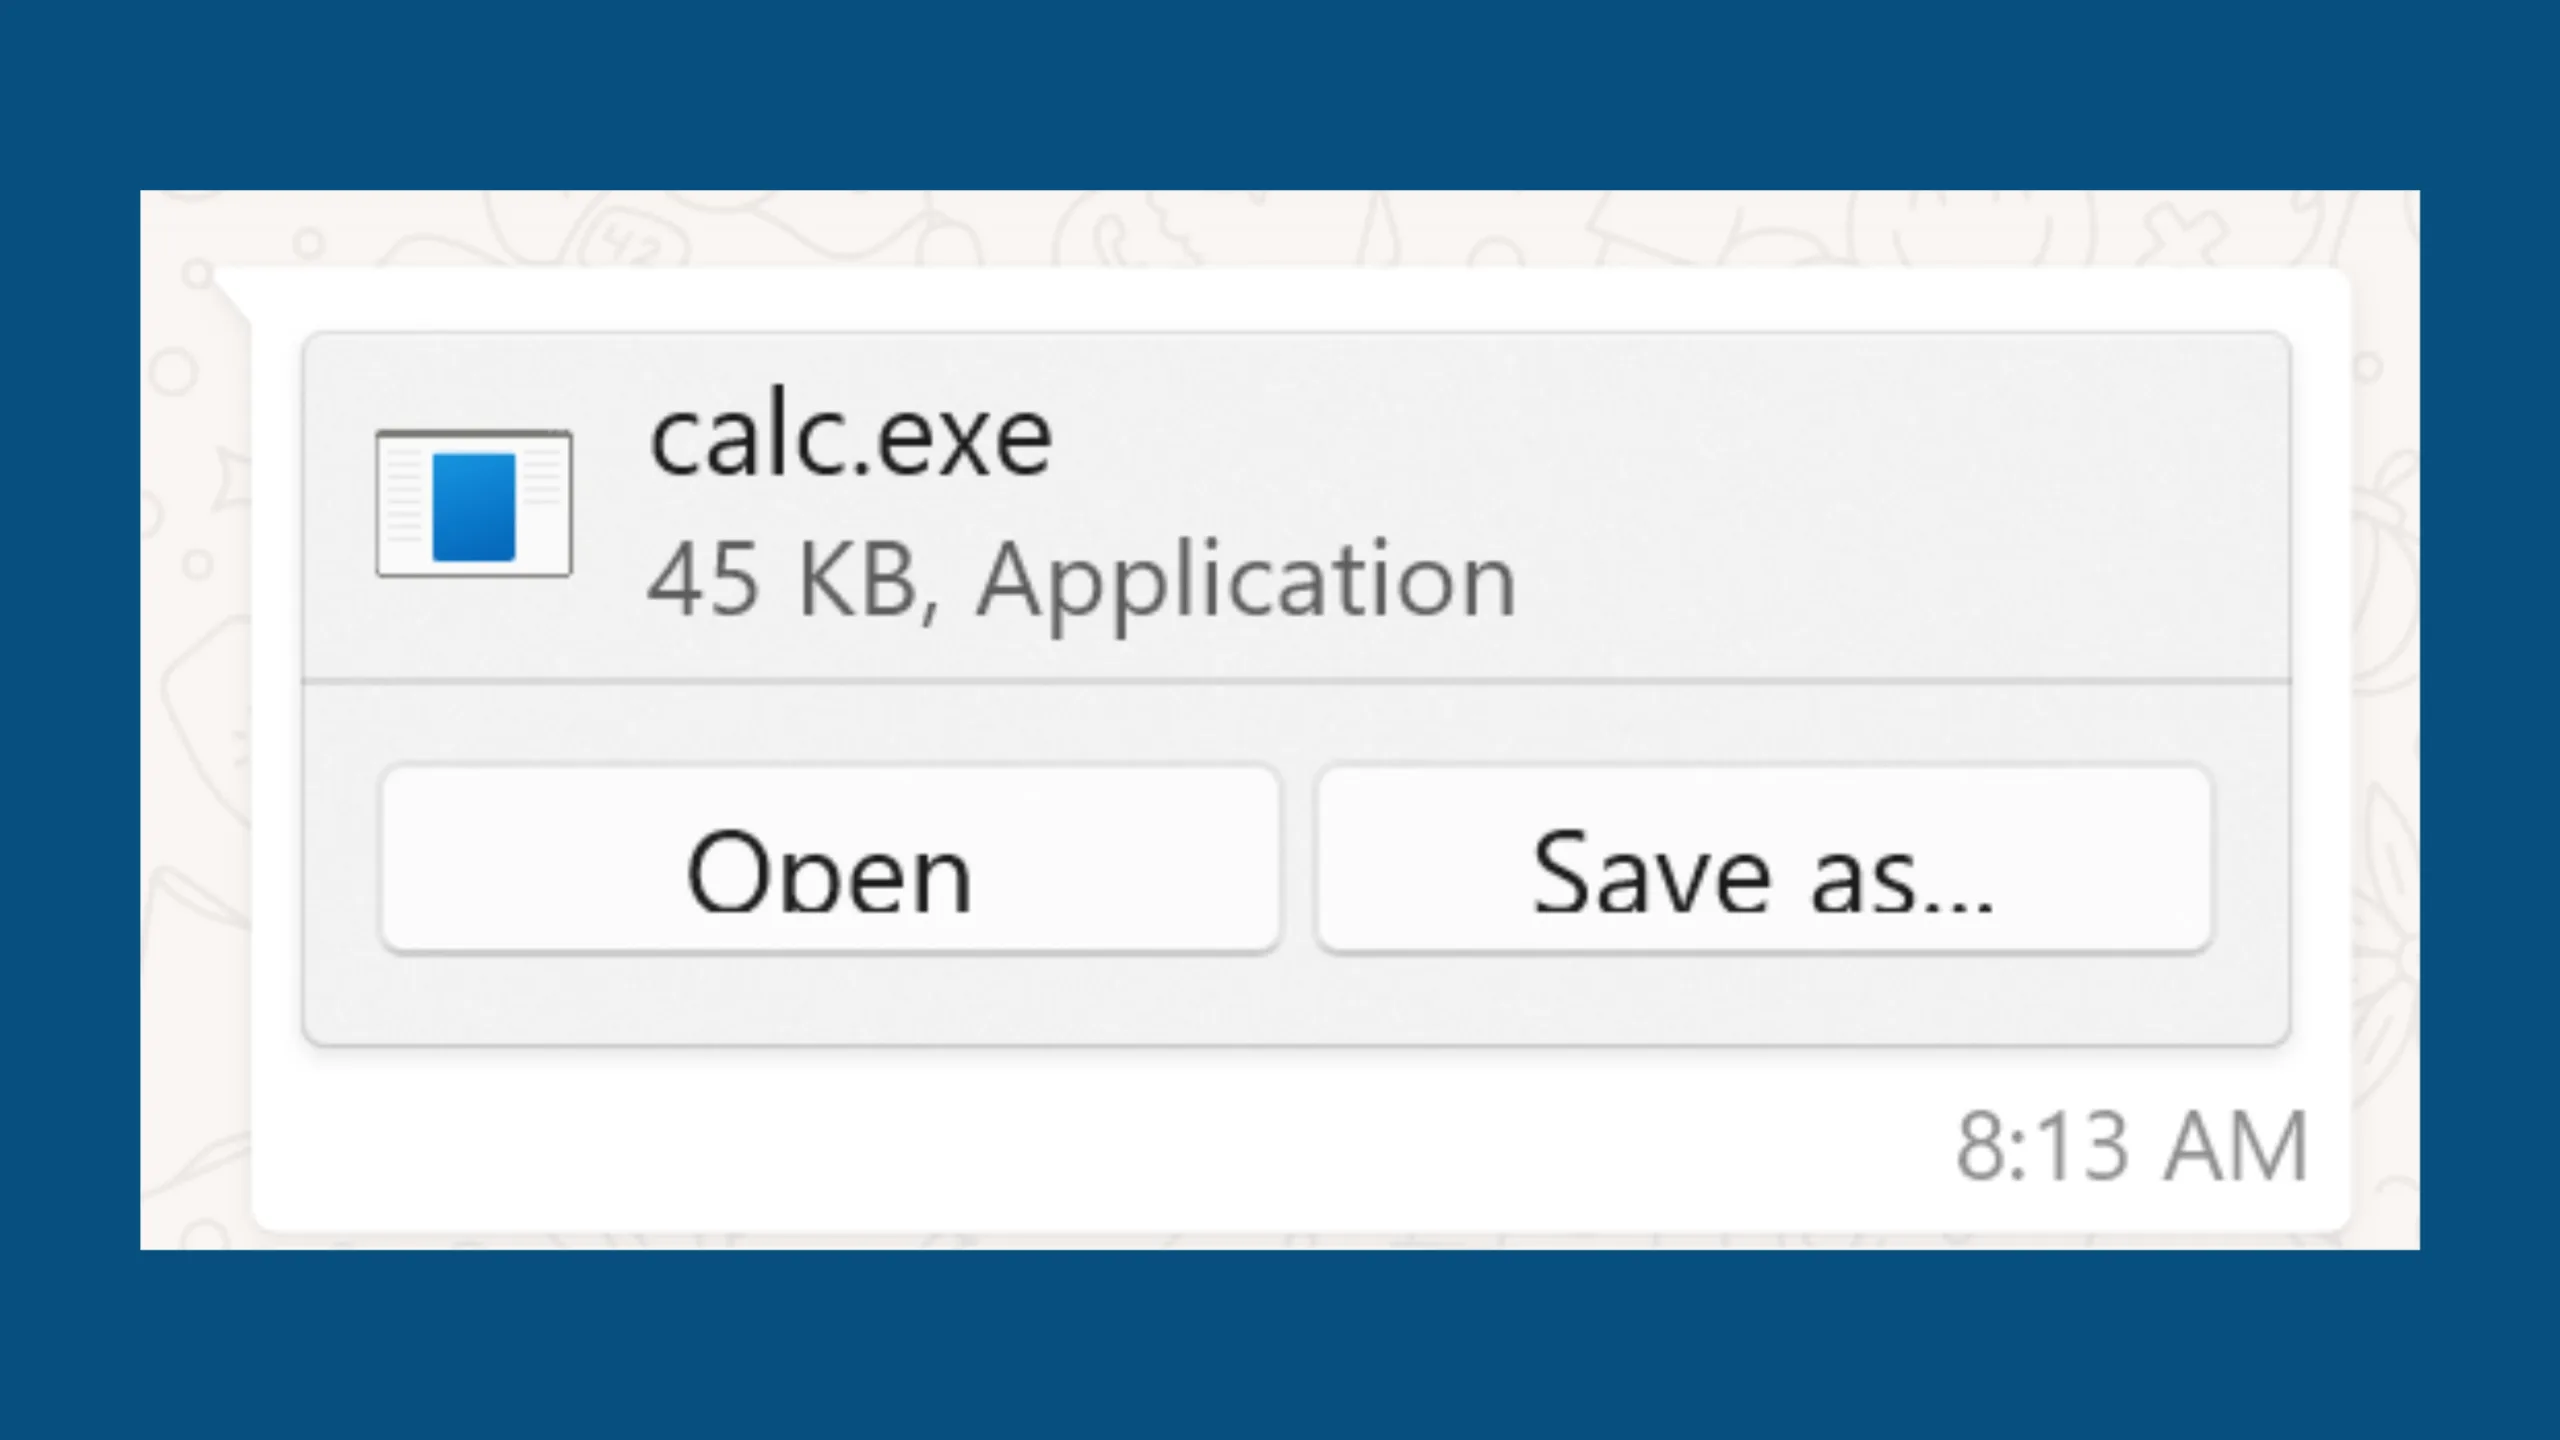
Task: Click the dark blue border outside the chat
Action: pyautogui.click(x=1280, y=95)
